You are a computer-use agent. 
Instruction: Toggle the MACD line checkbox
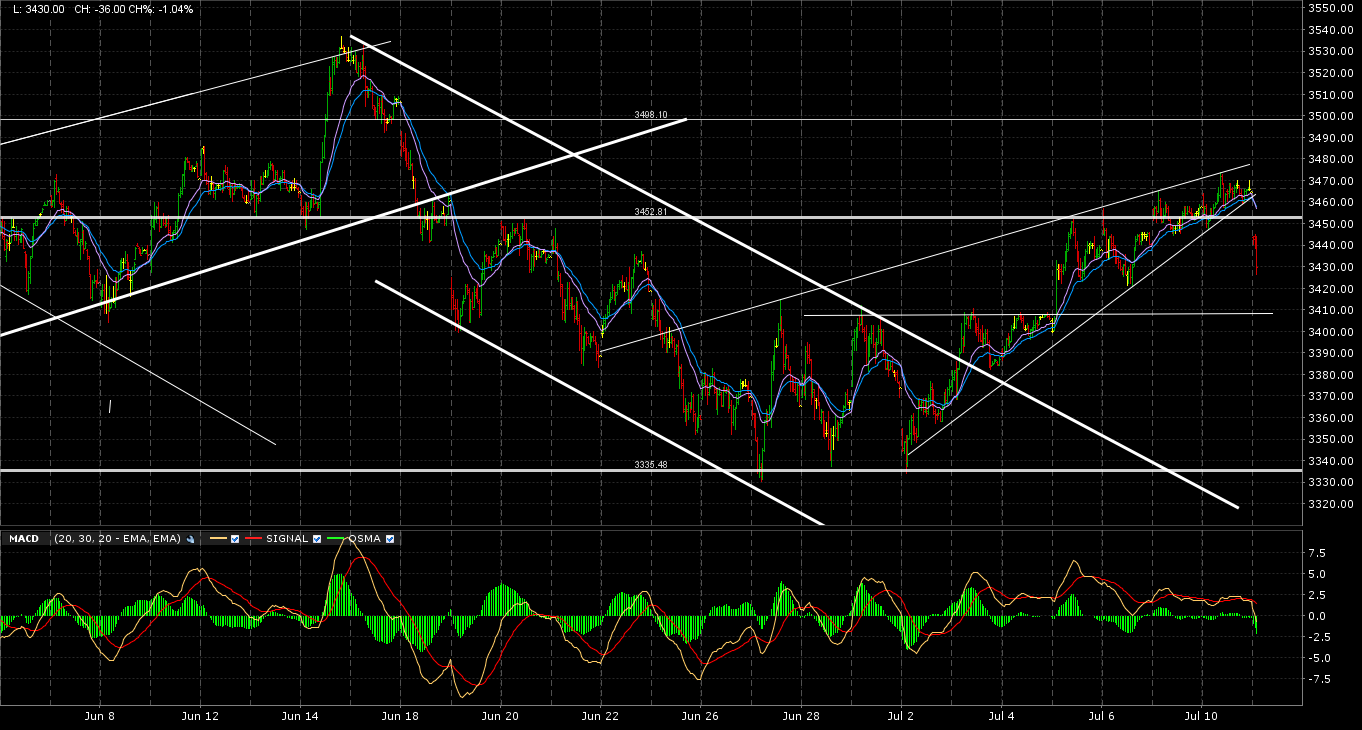(x=234, y=539)
